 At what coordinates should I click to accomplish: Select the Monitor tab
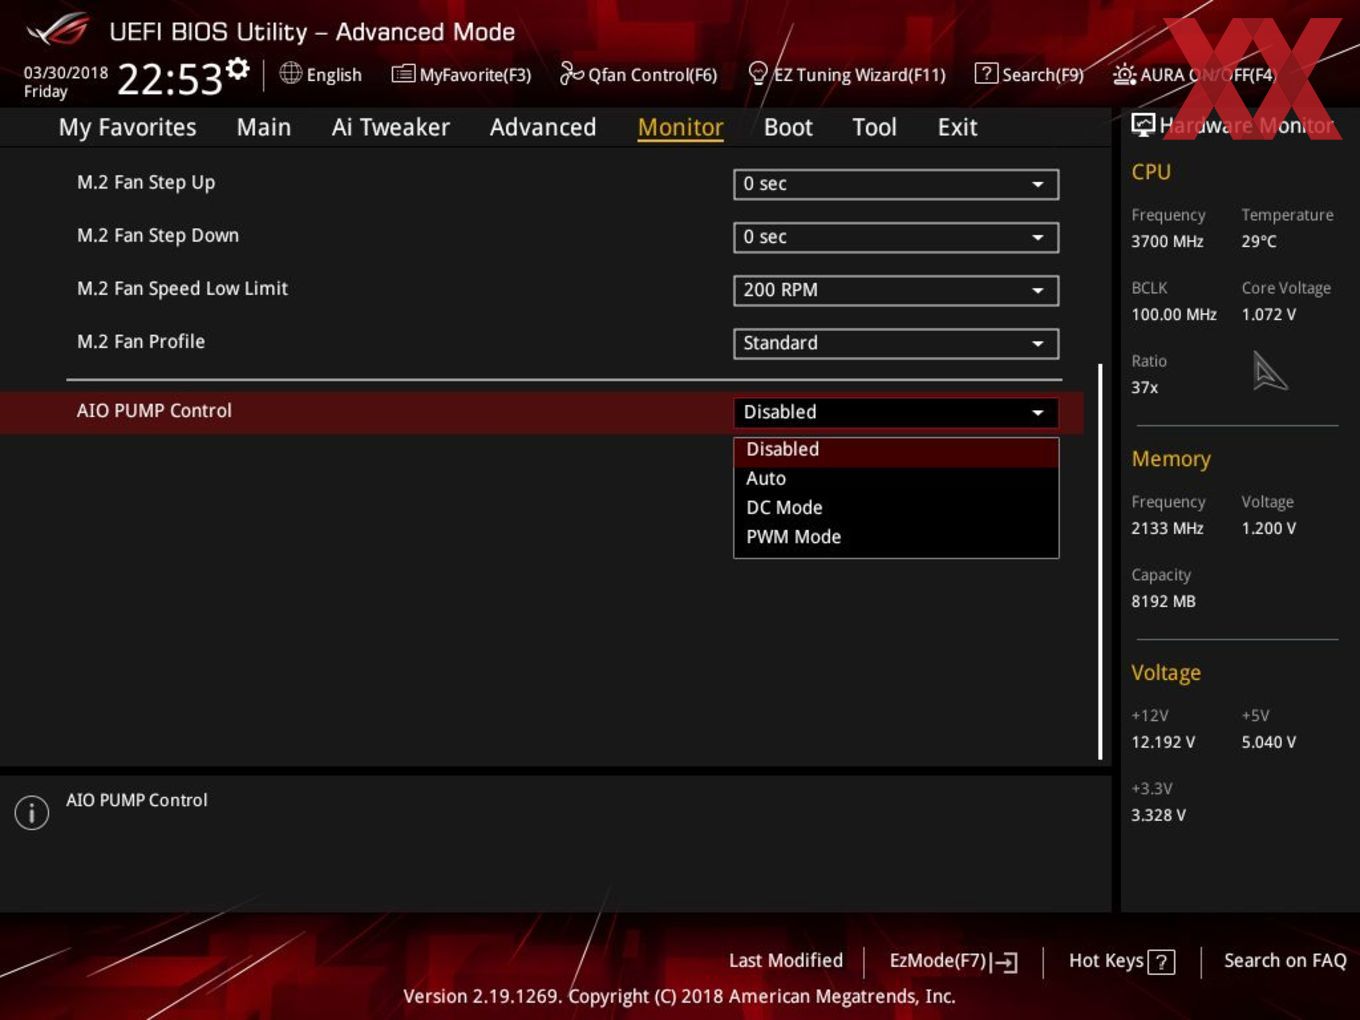pyautogui.click(x=680, y=127)
